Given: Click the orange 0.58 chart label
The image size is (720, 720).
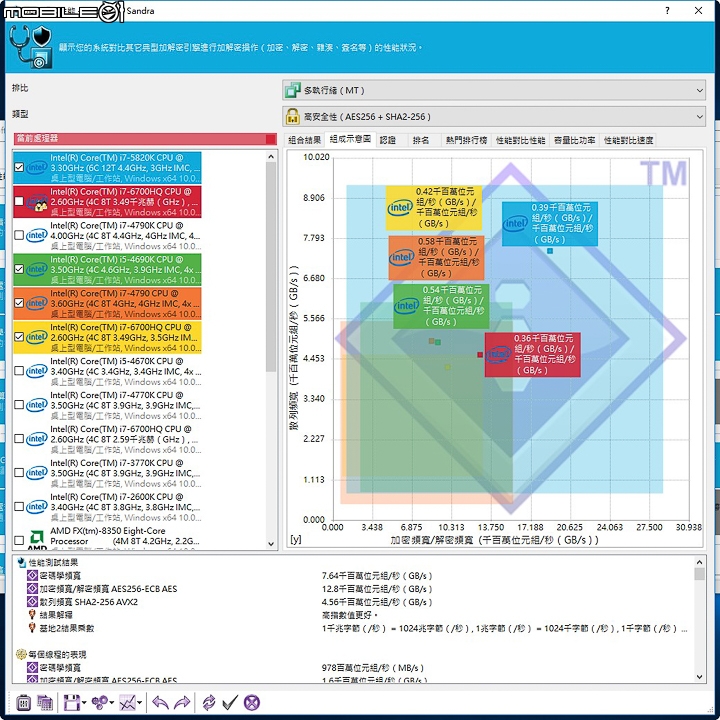Looking at the screenshot, I should click(x=436, y=258).
